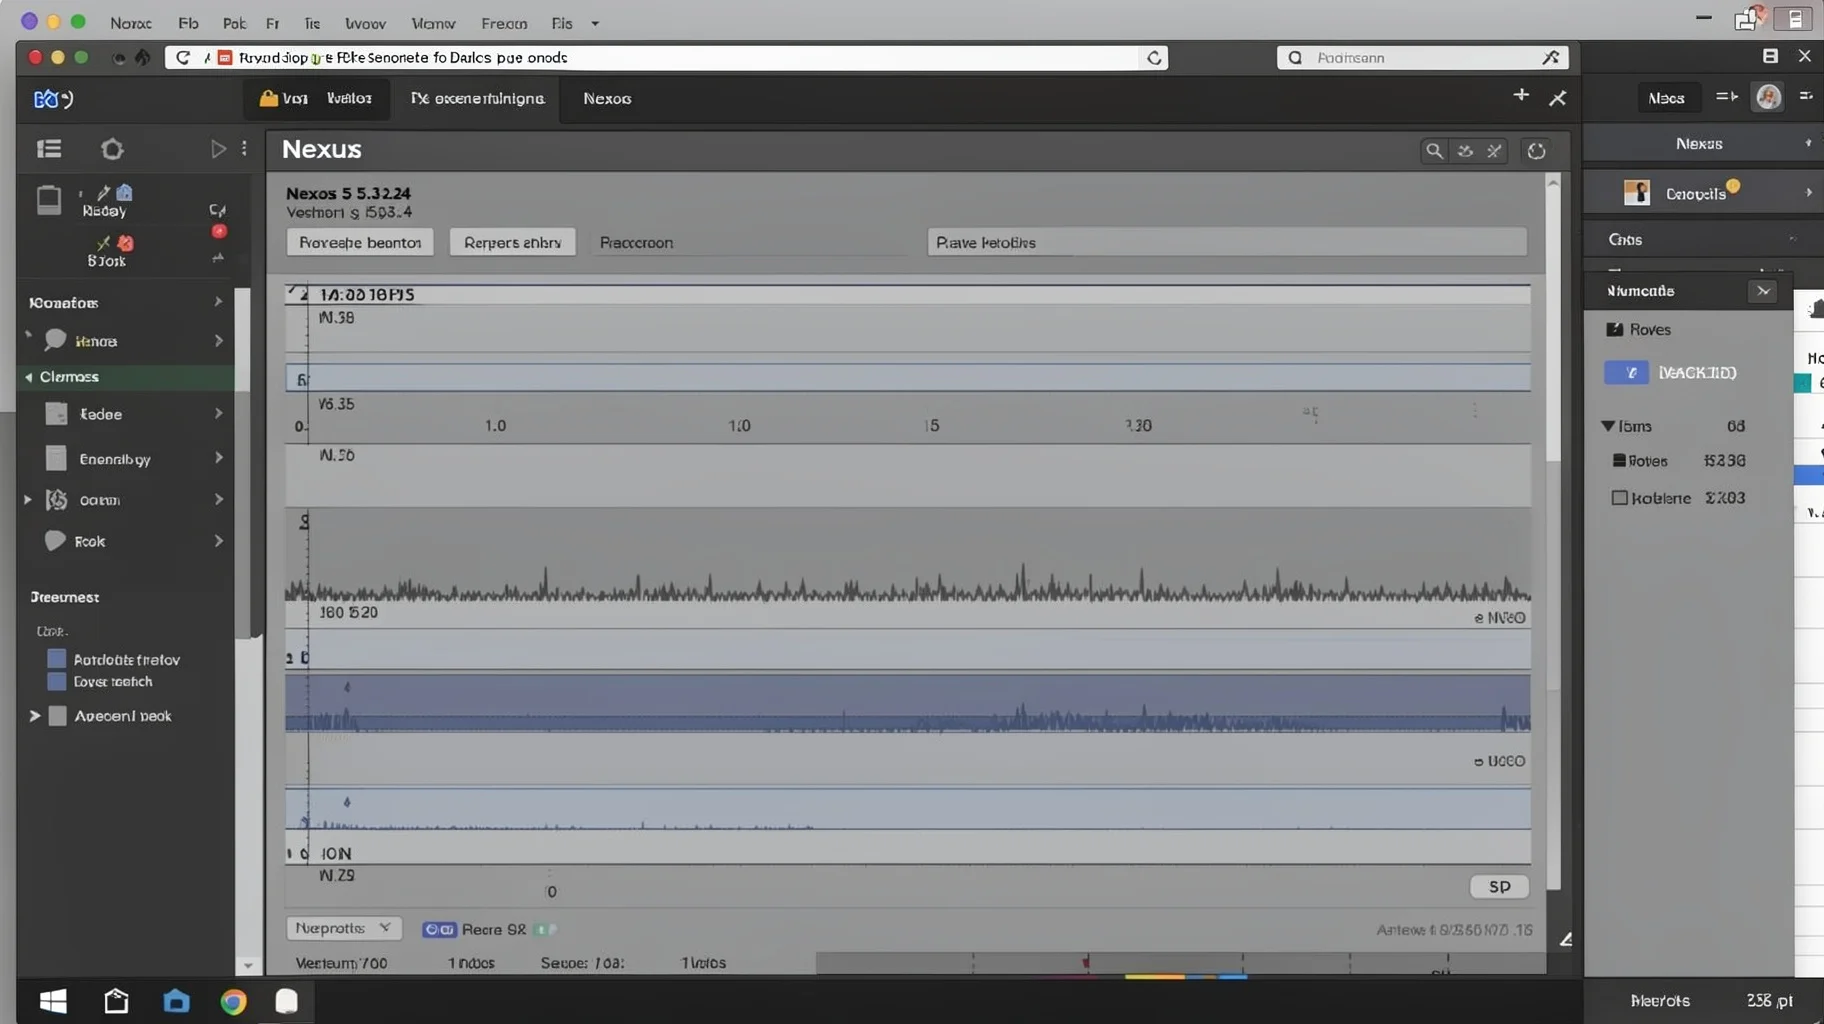Click the app logo in top-left corner
The height and width of the screenshot is (1024, 1824).
point(53,98)
